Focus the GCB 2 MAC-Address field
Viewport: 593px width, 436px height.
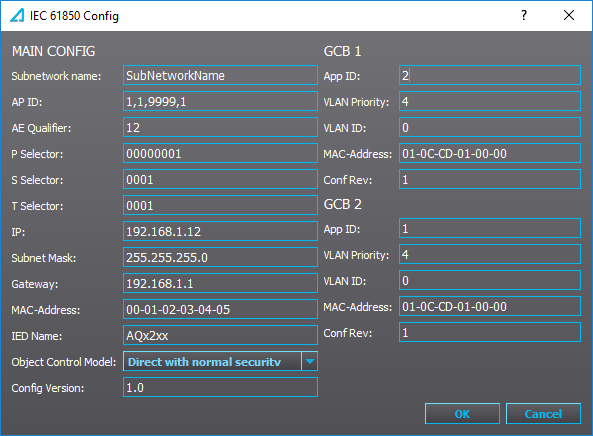pos(490,306)
